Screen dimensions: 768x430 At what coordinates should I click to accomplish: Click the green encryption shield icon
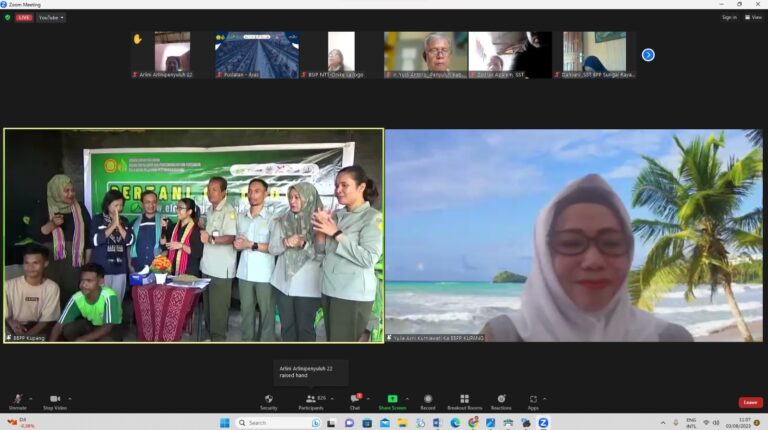(x=7, y=17)
